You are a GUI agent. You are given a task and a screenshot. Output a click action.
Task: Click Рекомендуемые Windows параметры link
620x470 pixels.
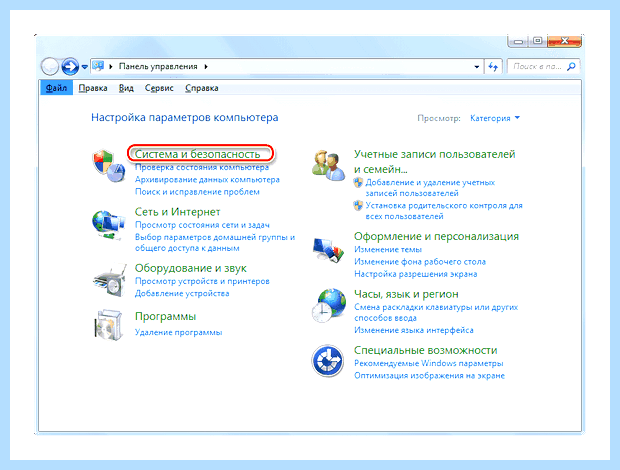(x=429, y=363)
